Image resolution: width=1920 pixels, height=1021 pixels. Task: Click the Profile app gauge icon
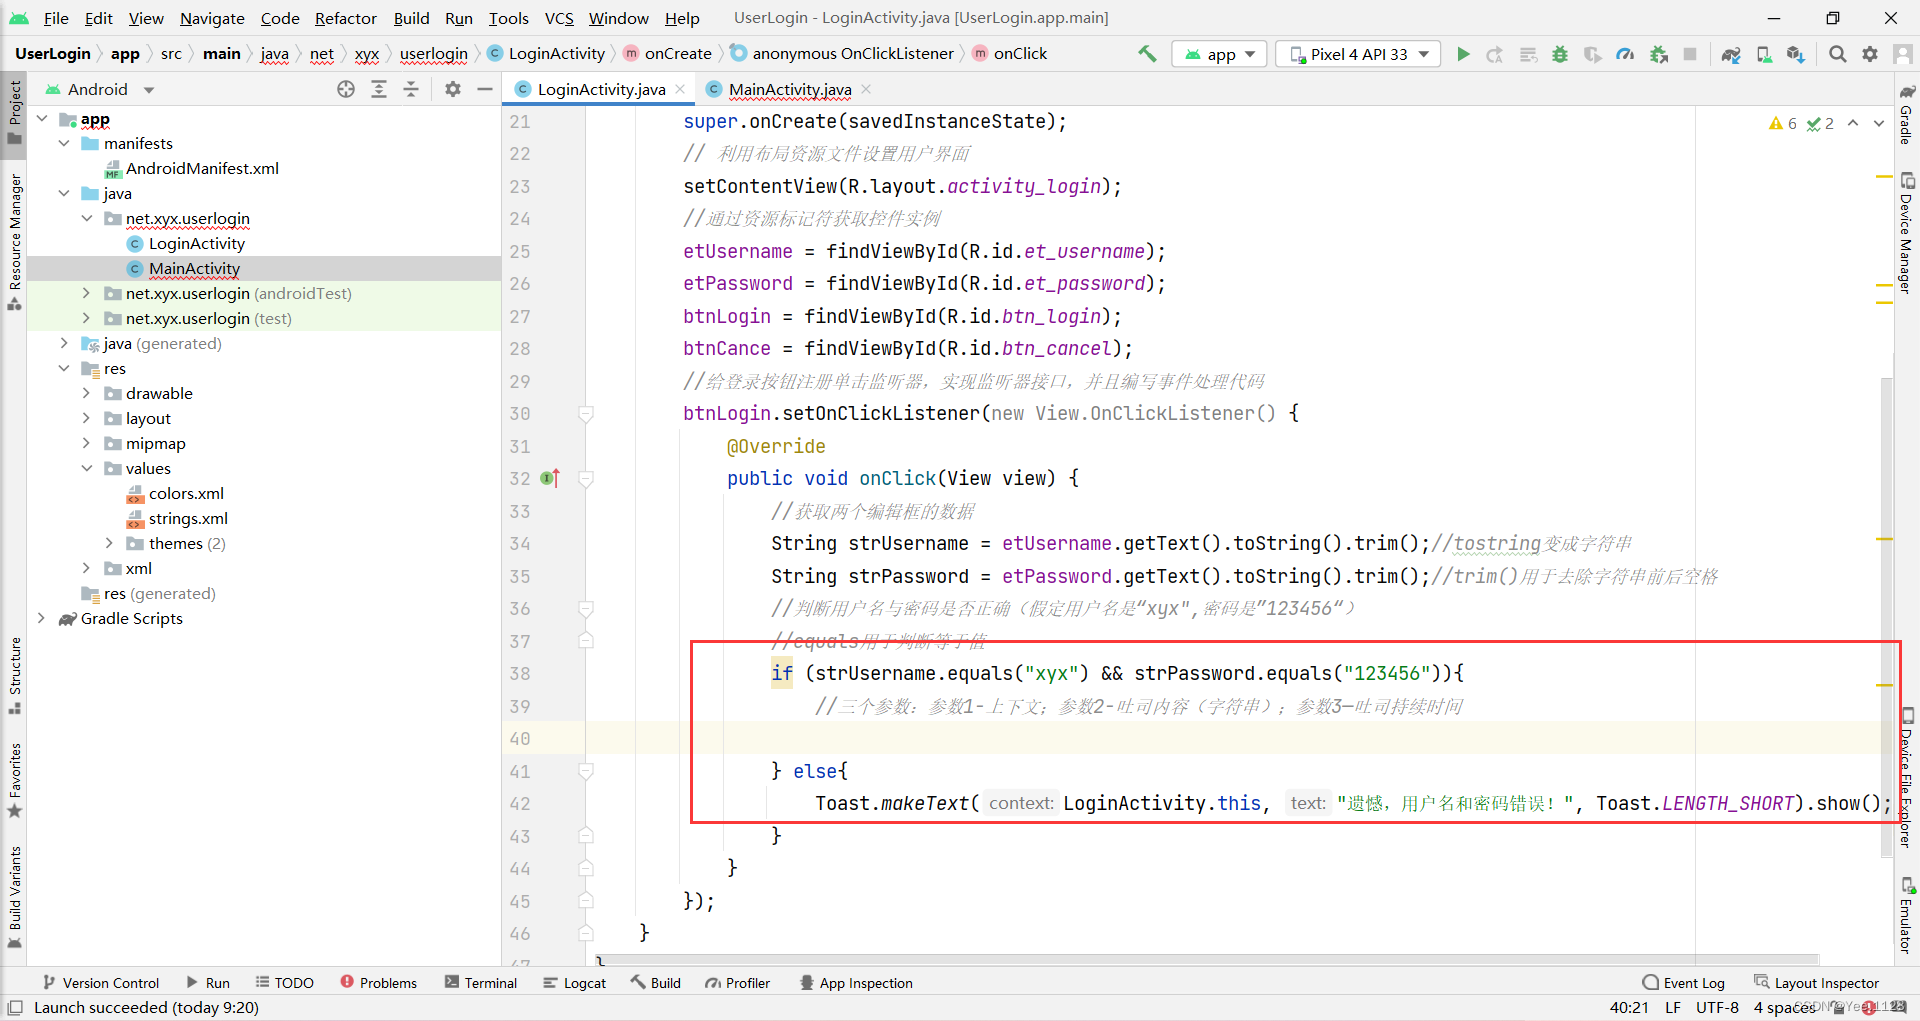(x=1625, y=54)
